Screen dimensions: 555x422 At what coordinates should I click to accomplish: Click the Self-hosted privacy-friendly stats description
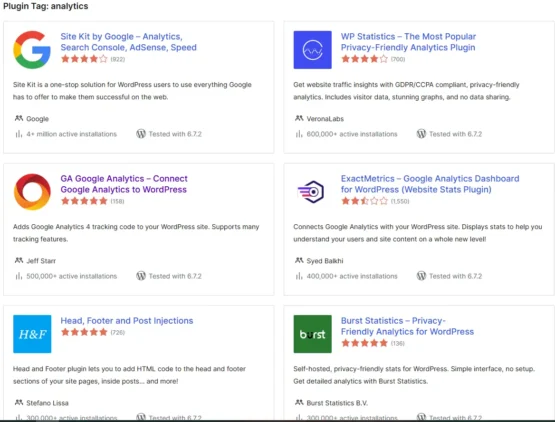(414, 375)
